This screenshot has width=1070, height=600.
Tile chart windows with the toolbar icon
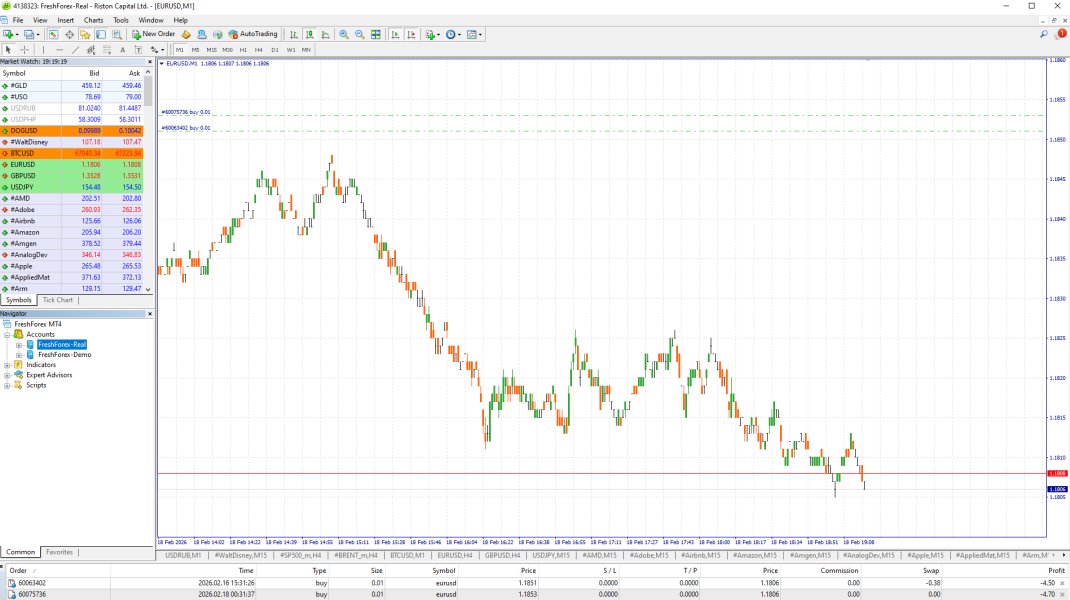point(376,34)
